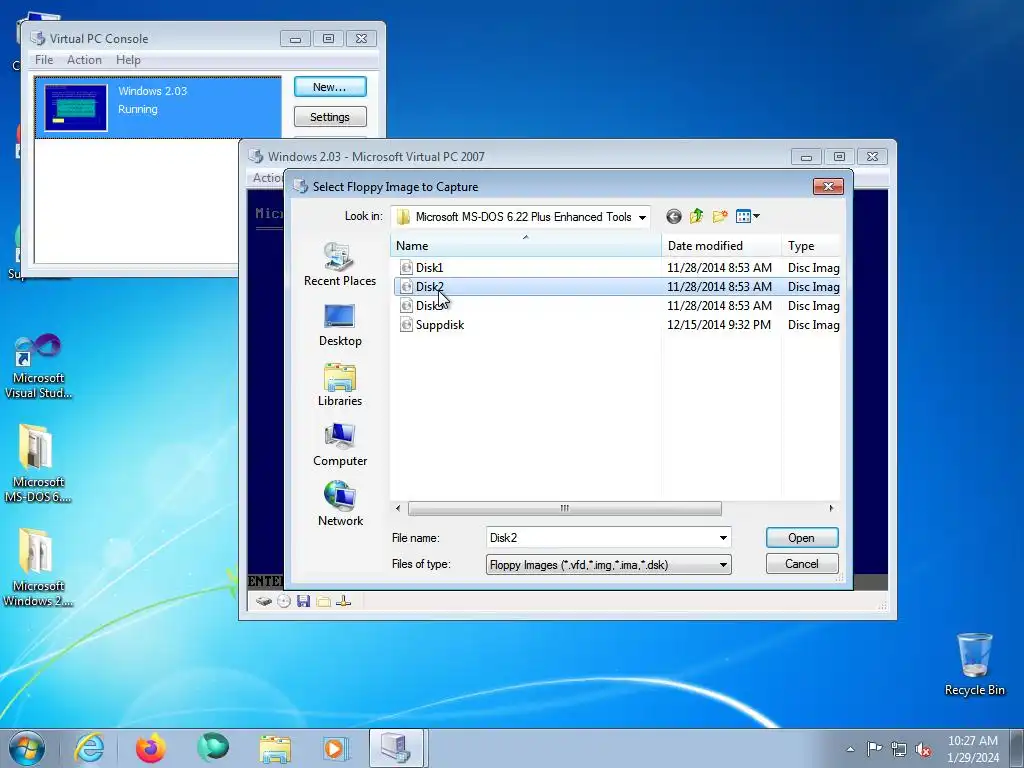Click hard disk status icon in Virtual PC
Screen dimensions: 1024x768
pos(264,601)
